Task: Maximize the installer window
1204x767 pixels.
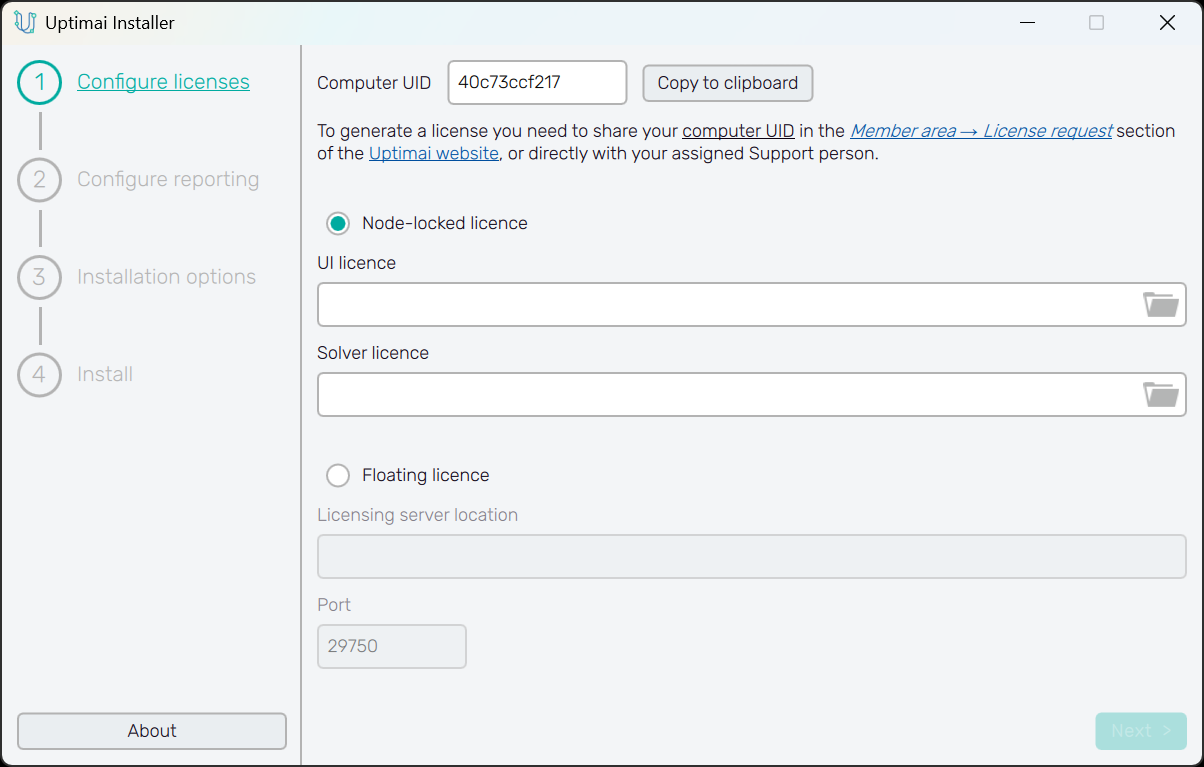Action: 1096,22
